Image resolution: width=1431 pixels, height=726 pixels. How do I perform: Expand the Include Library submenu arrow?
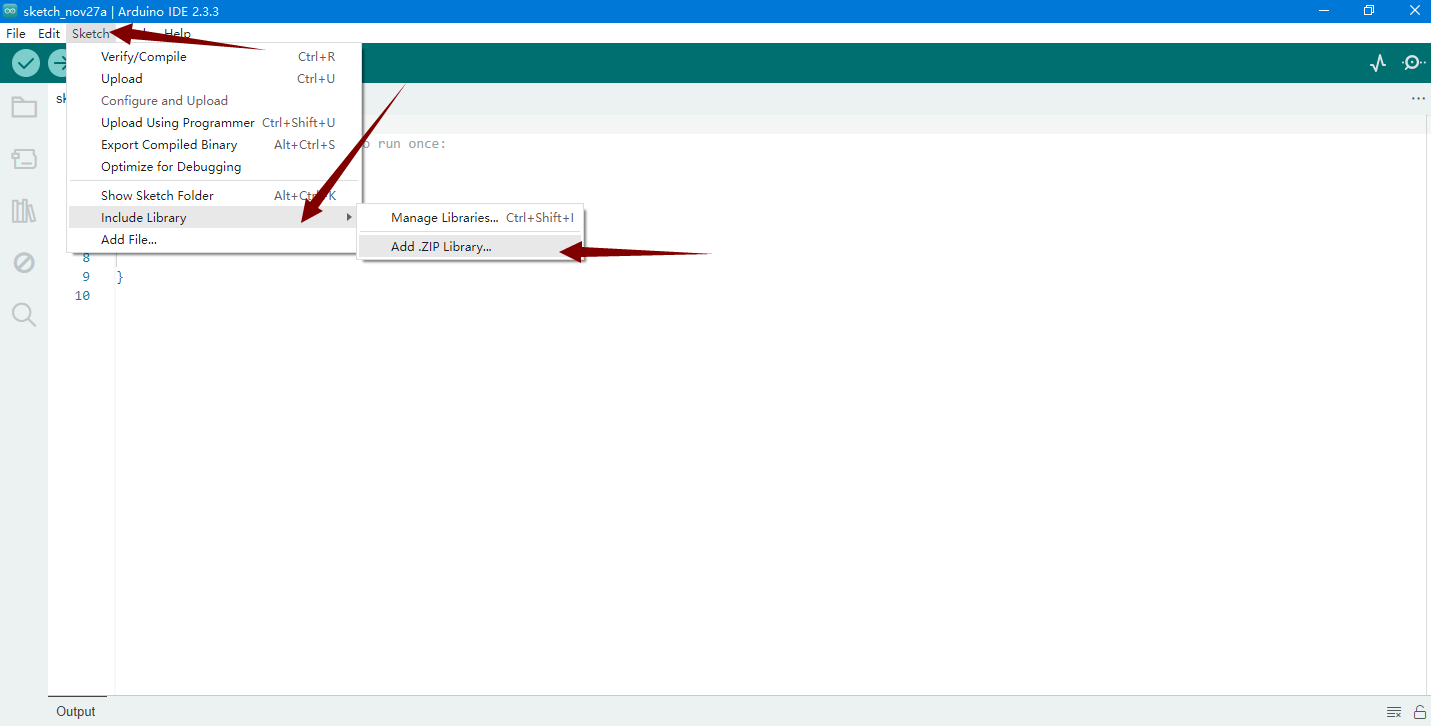[349, 217]
